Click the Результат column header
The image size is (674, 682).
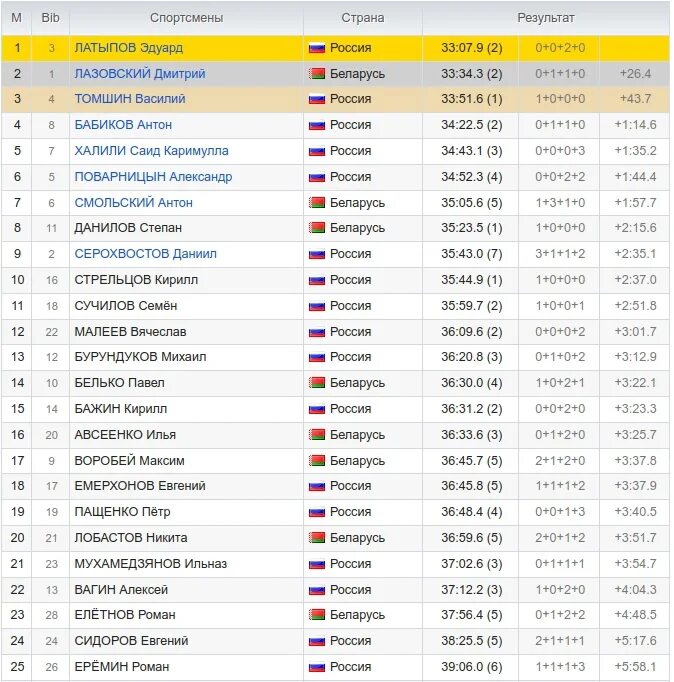tap(546, 18)
